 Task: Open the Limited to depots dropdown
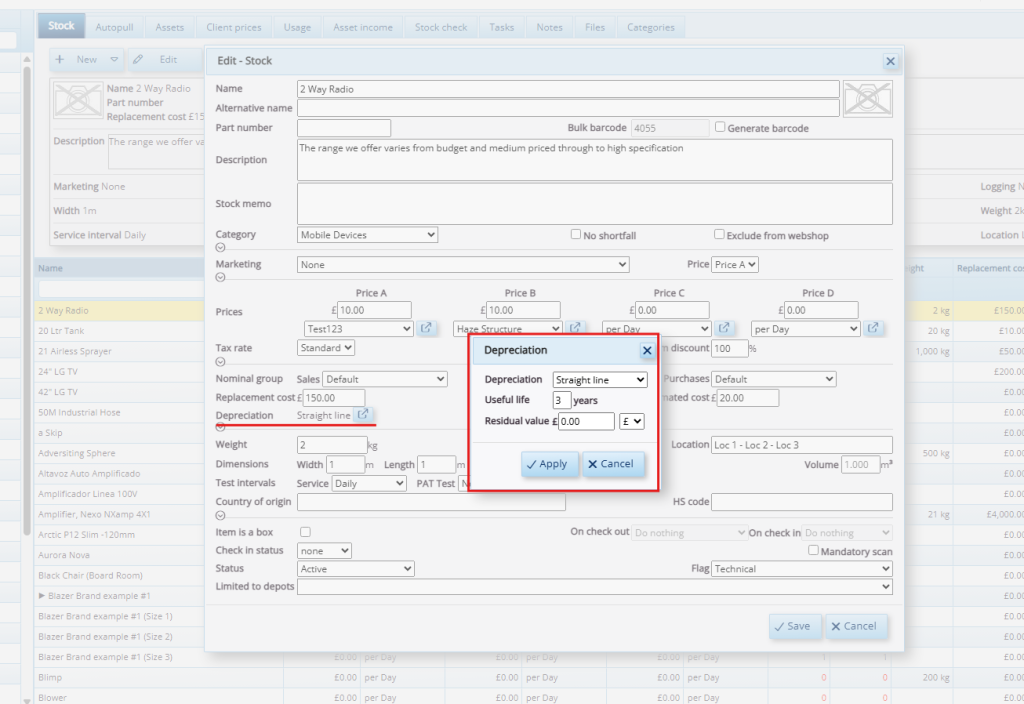pos(595,586)
